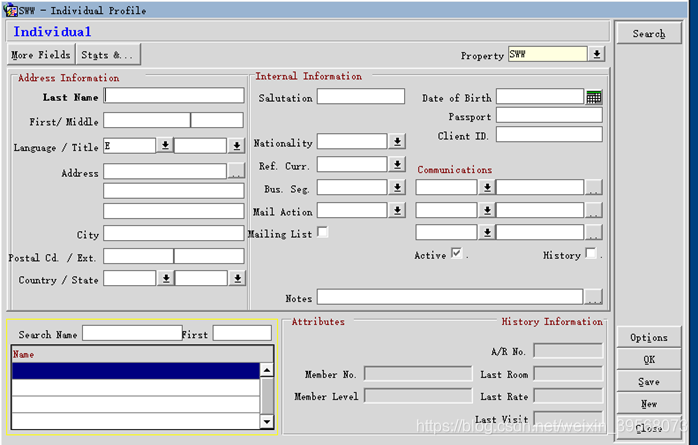
Task: Open the Country dropdown arrow
Action: (x=165, y=278)
